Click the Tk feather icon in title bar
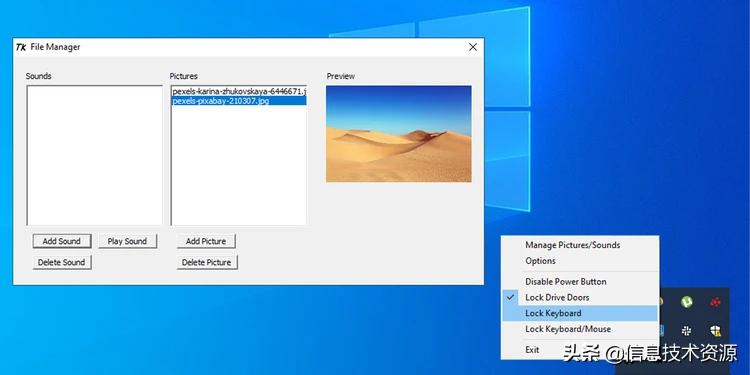The image size is (750, 375). (21, 47)
